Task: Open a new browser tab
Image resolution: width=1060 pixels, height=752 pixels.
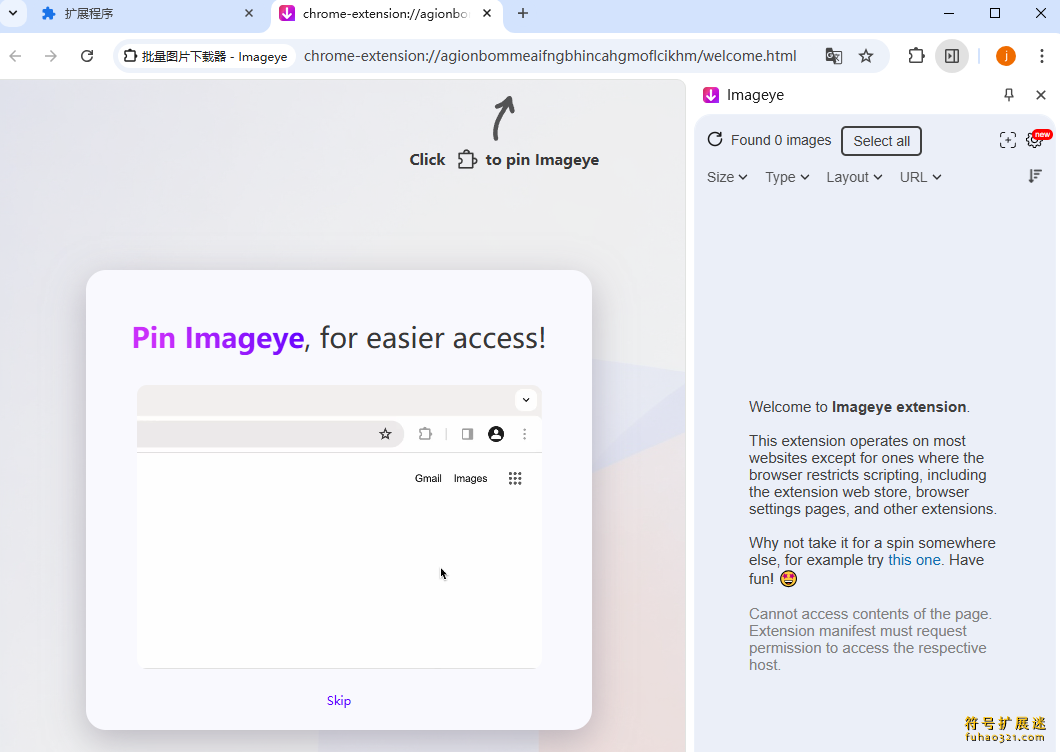Action: click(523, 14)
